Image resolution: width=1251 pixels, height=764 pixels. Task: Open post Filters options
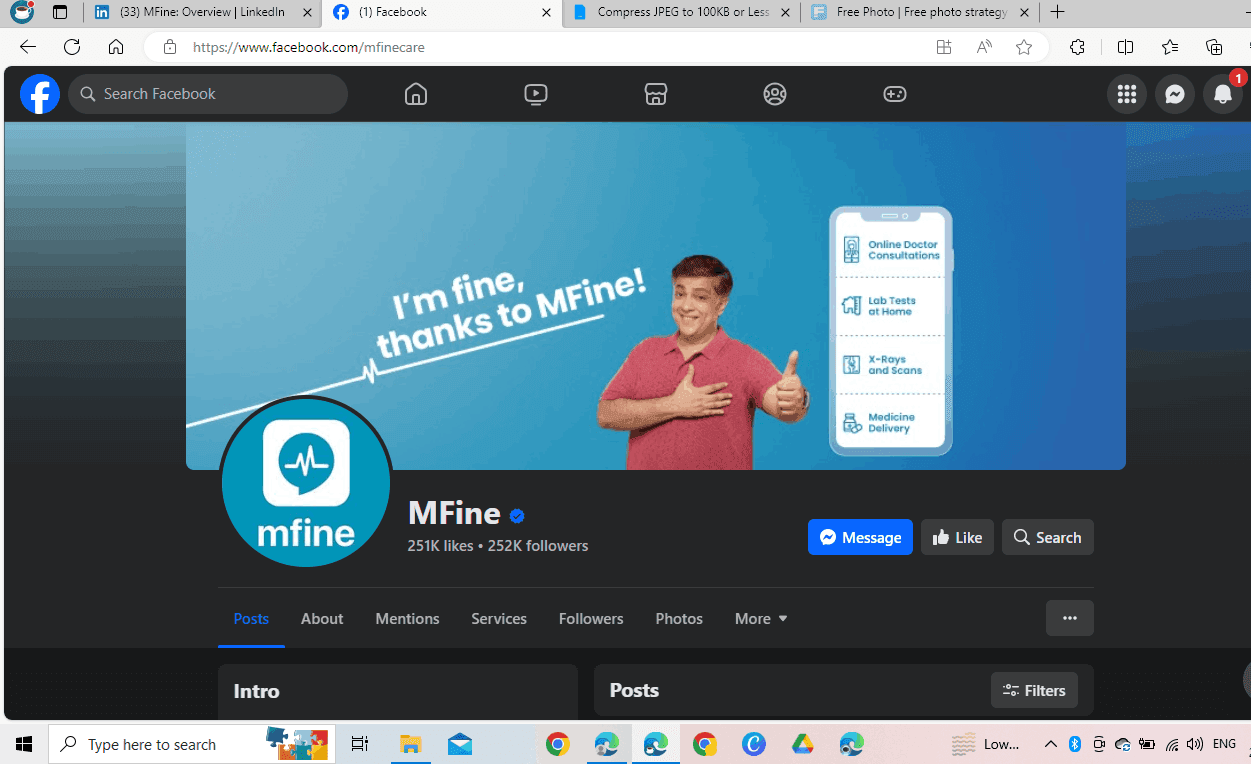(1034, 690)
